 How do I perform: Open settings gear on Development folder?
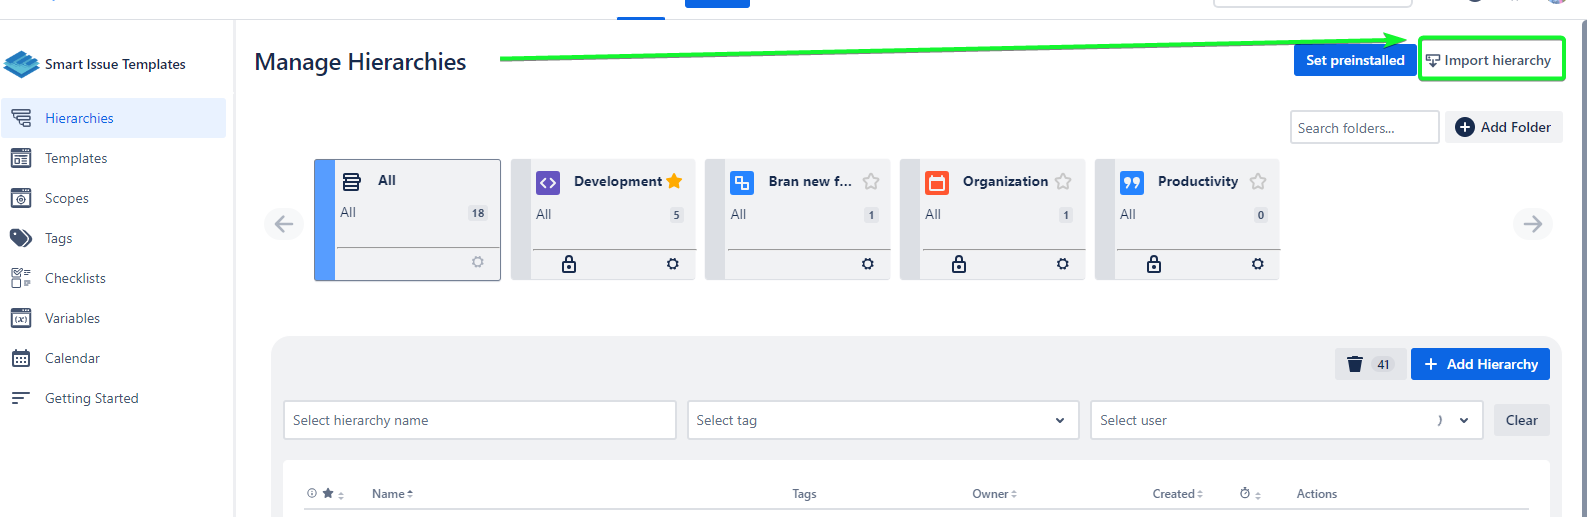(x=673, y=264)
